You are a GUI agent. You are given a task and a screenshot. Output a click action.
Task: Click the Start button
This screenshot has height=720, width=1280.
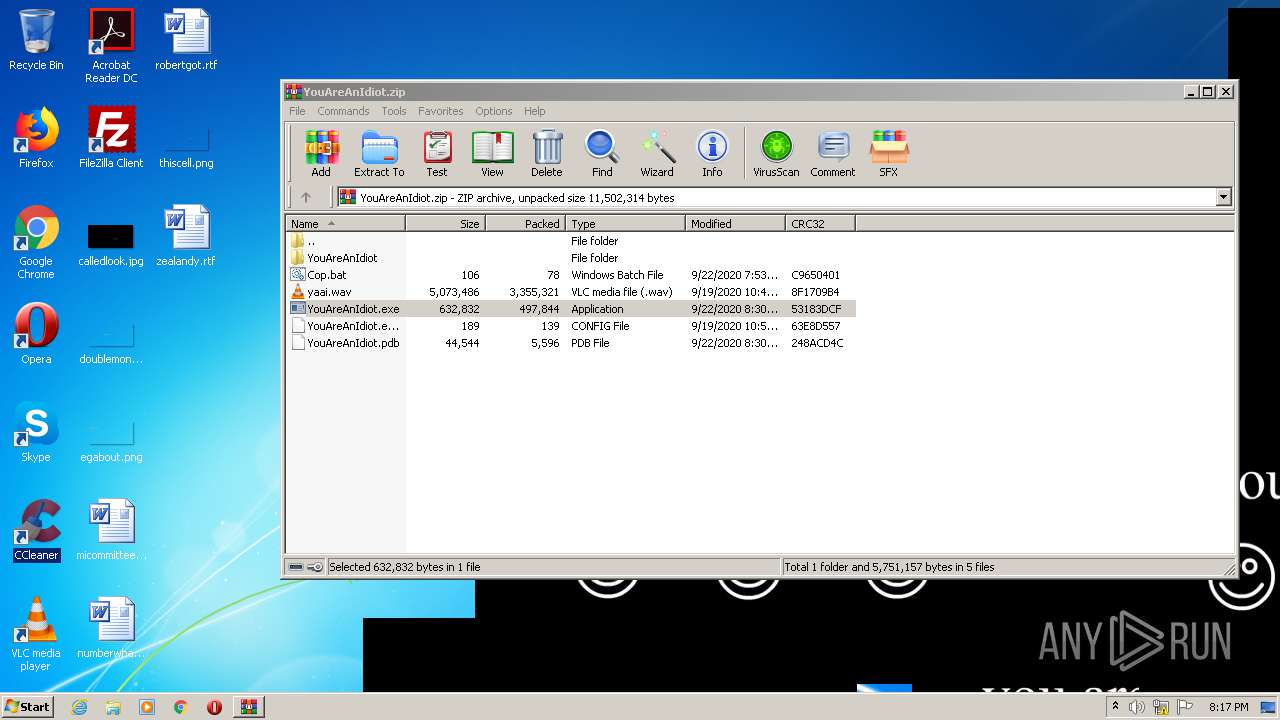[x=28, y=706]
